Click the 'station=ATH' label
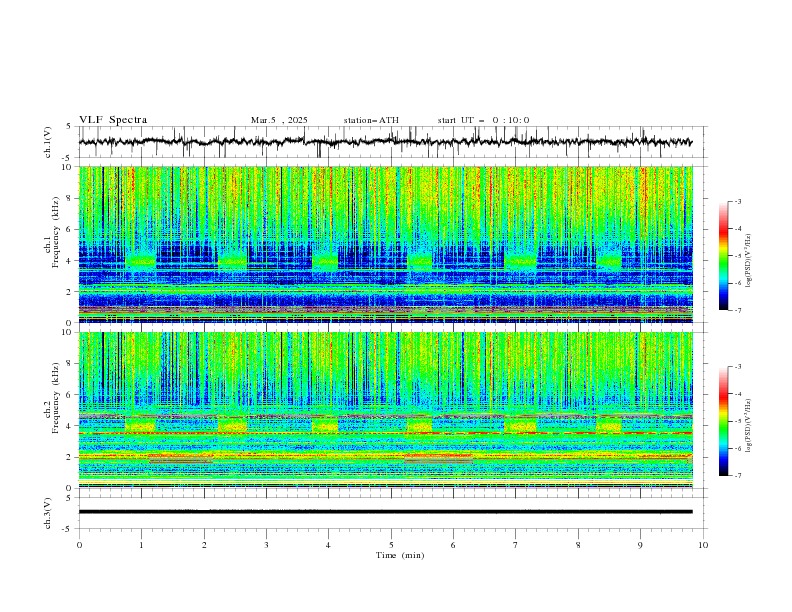792x612 pixels. [371, 120]
